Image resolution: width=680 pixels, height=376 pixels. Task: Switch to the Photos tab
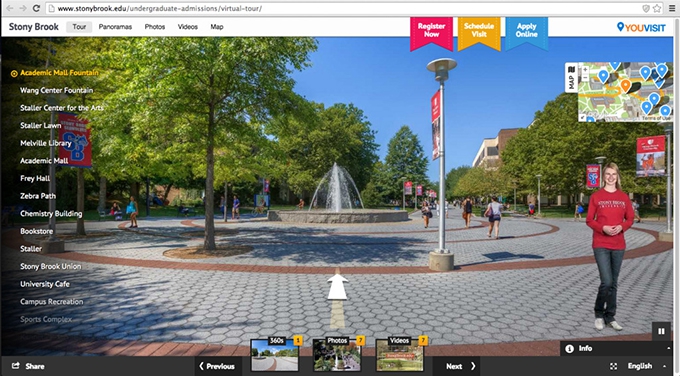(155, 27)
